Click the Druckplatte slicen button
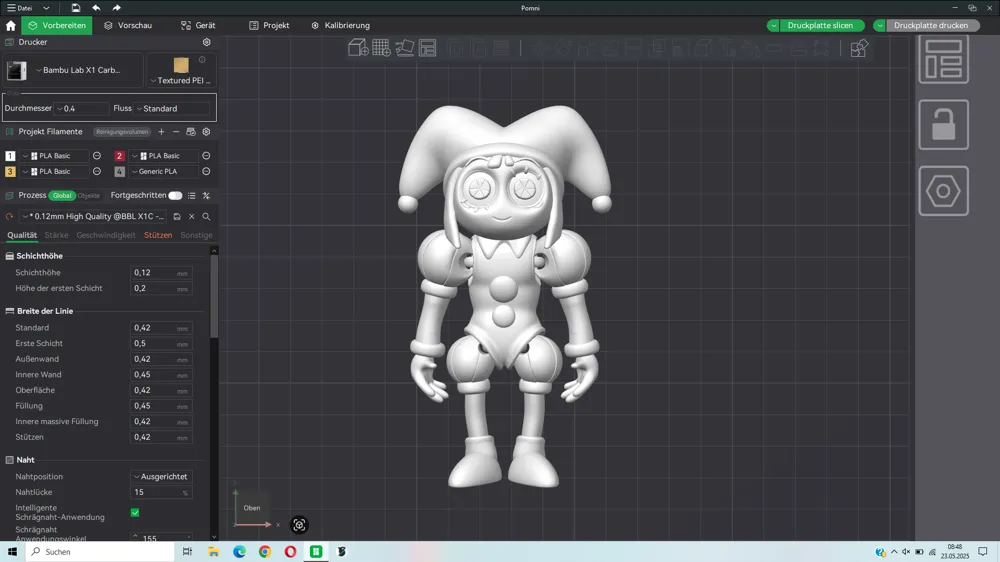1000x562 pixels. coord(820,26)
